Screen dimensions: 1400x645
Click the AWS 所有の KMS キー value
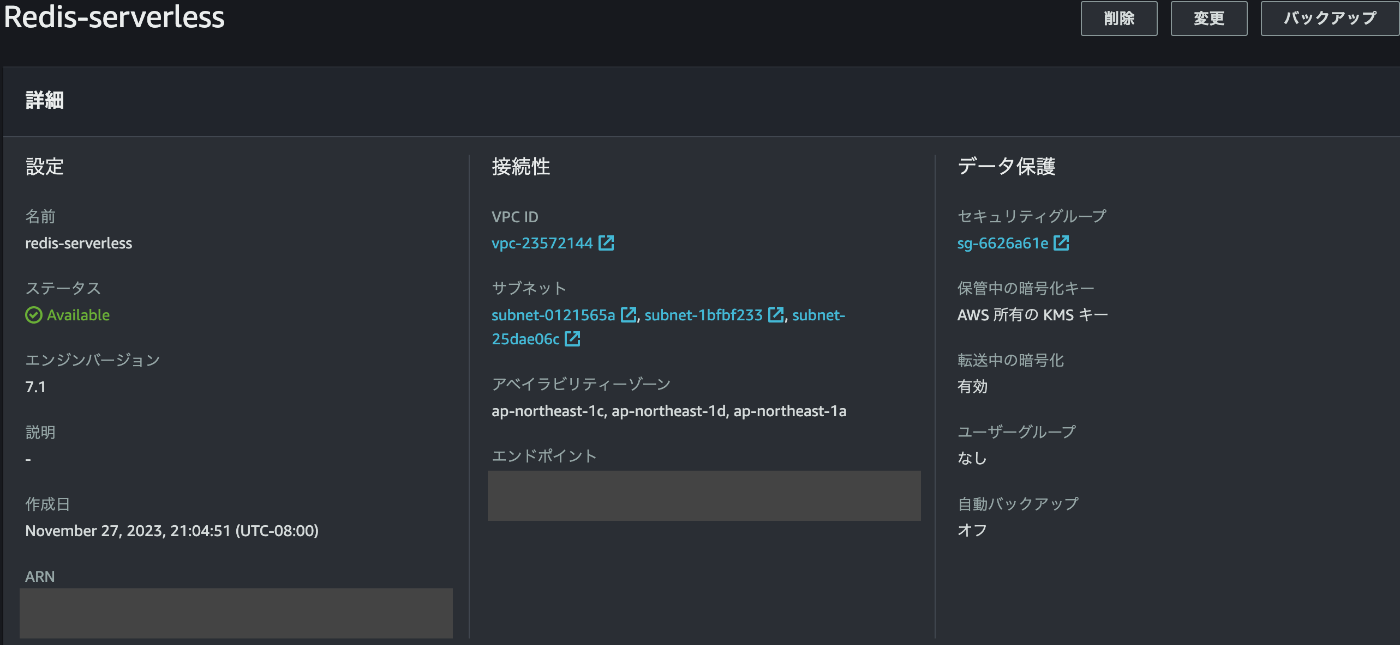[x=1033, y=315]
